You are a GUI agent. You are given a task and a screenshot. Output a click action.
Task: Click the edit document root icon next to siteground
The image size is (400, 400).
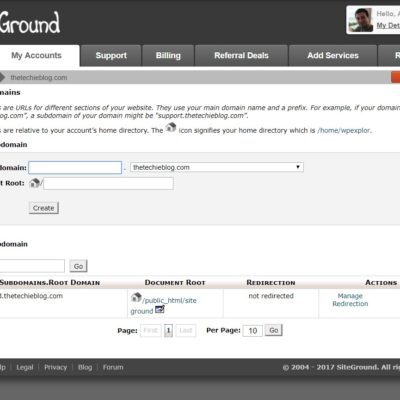(160, 310)
